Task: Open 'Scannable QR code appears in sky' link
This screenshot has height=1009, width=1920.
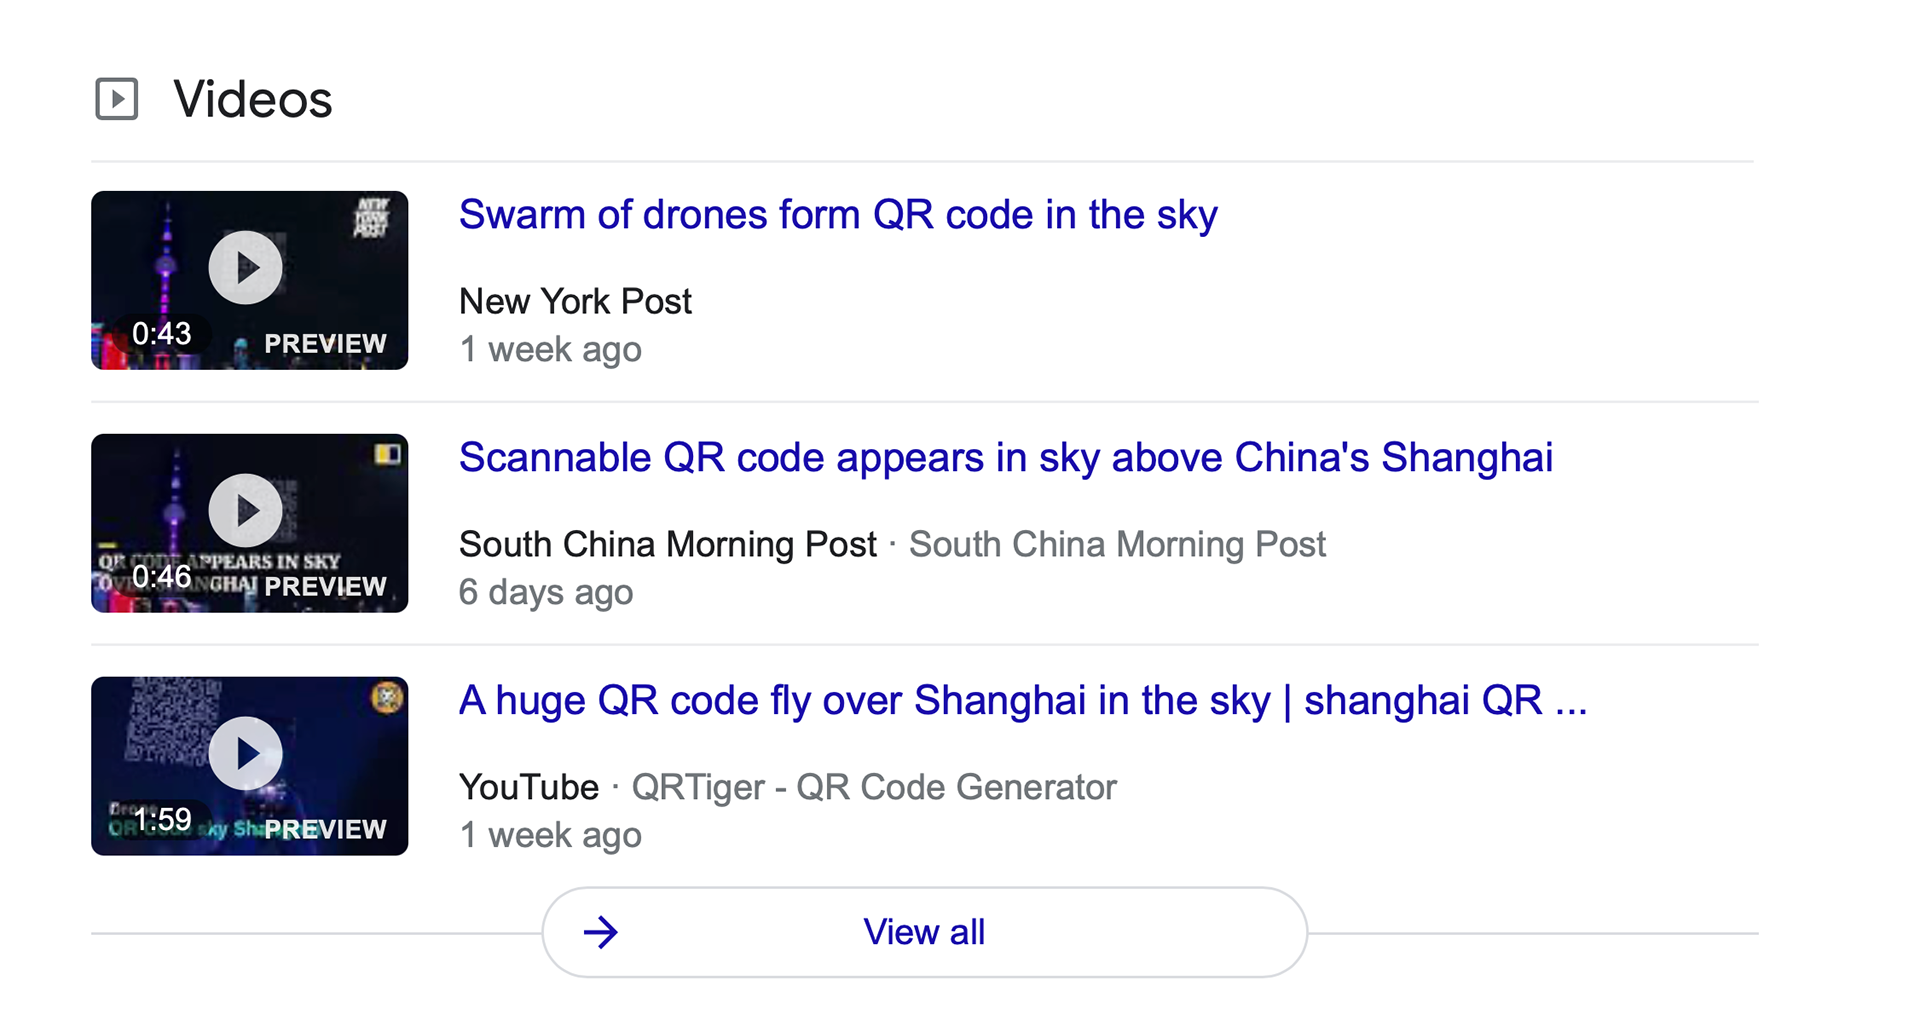Action: tap(1006, 458)
